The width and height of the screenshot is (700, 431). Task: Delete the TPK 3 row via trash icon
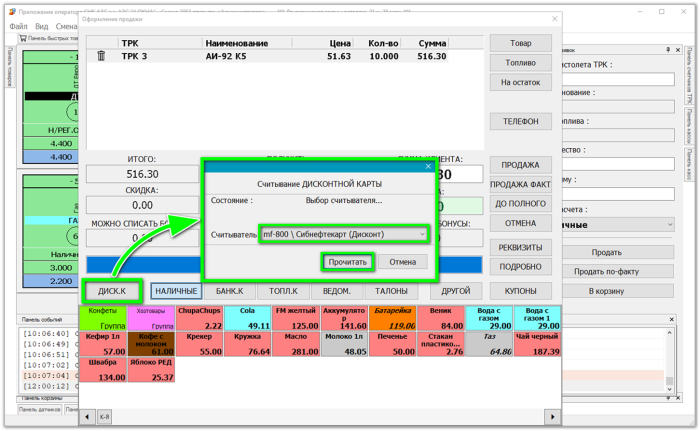tap(101, 56)
